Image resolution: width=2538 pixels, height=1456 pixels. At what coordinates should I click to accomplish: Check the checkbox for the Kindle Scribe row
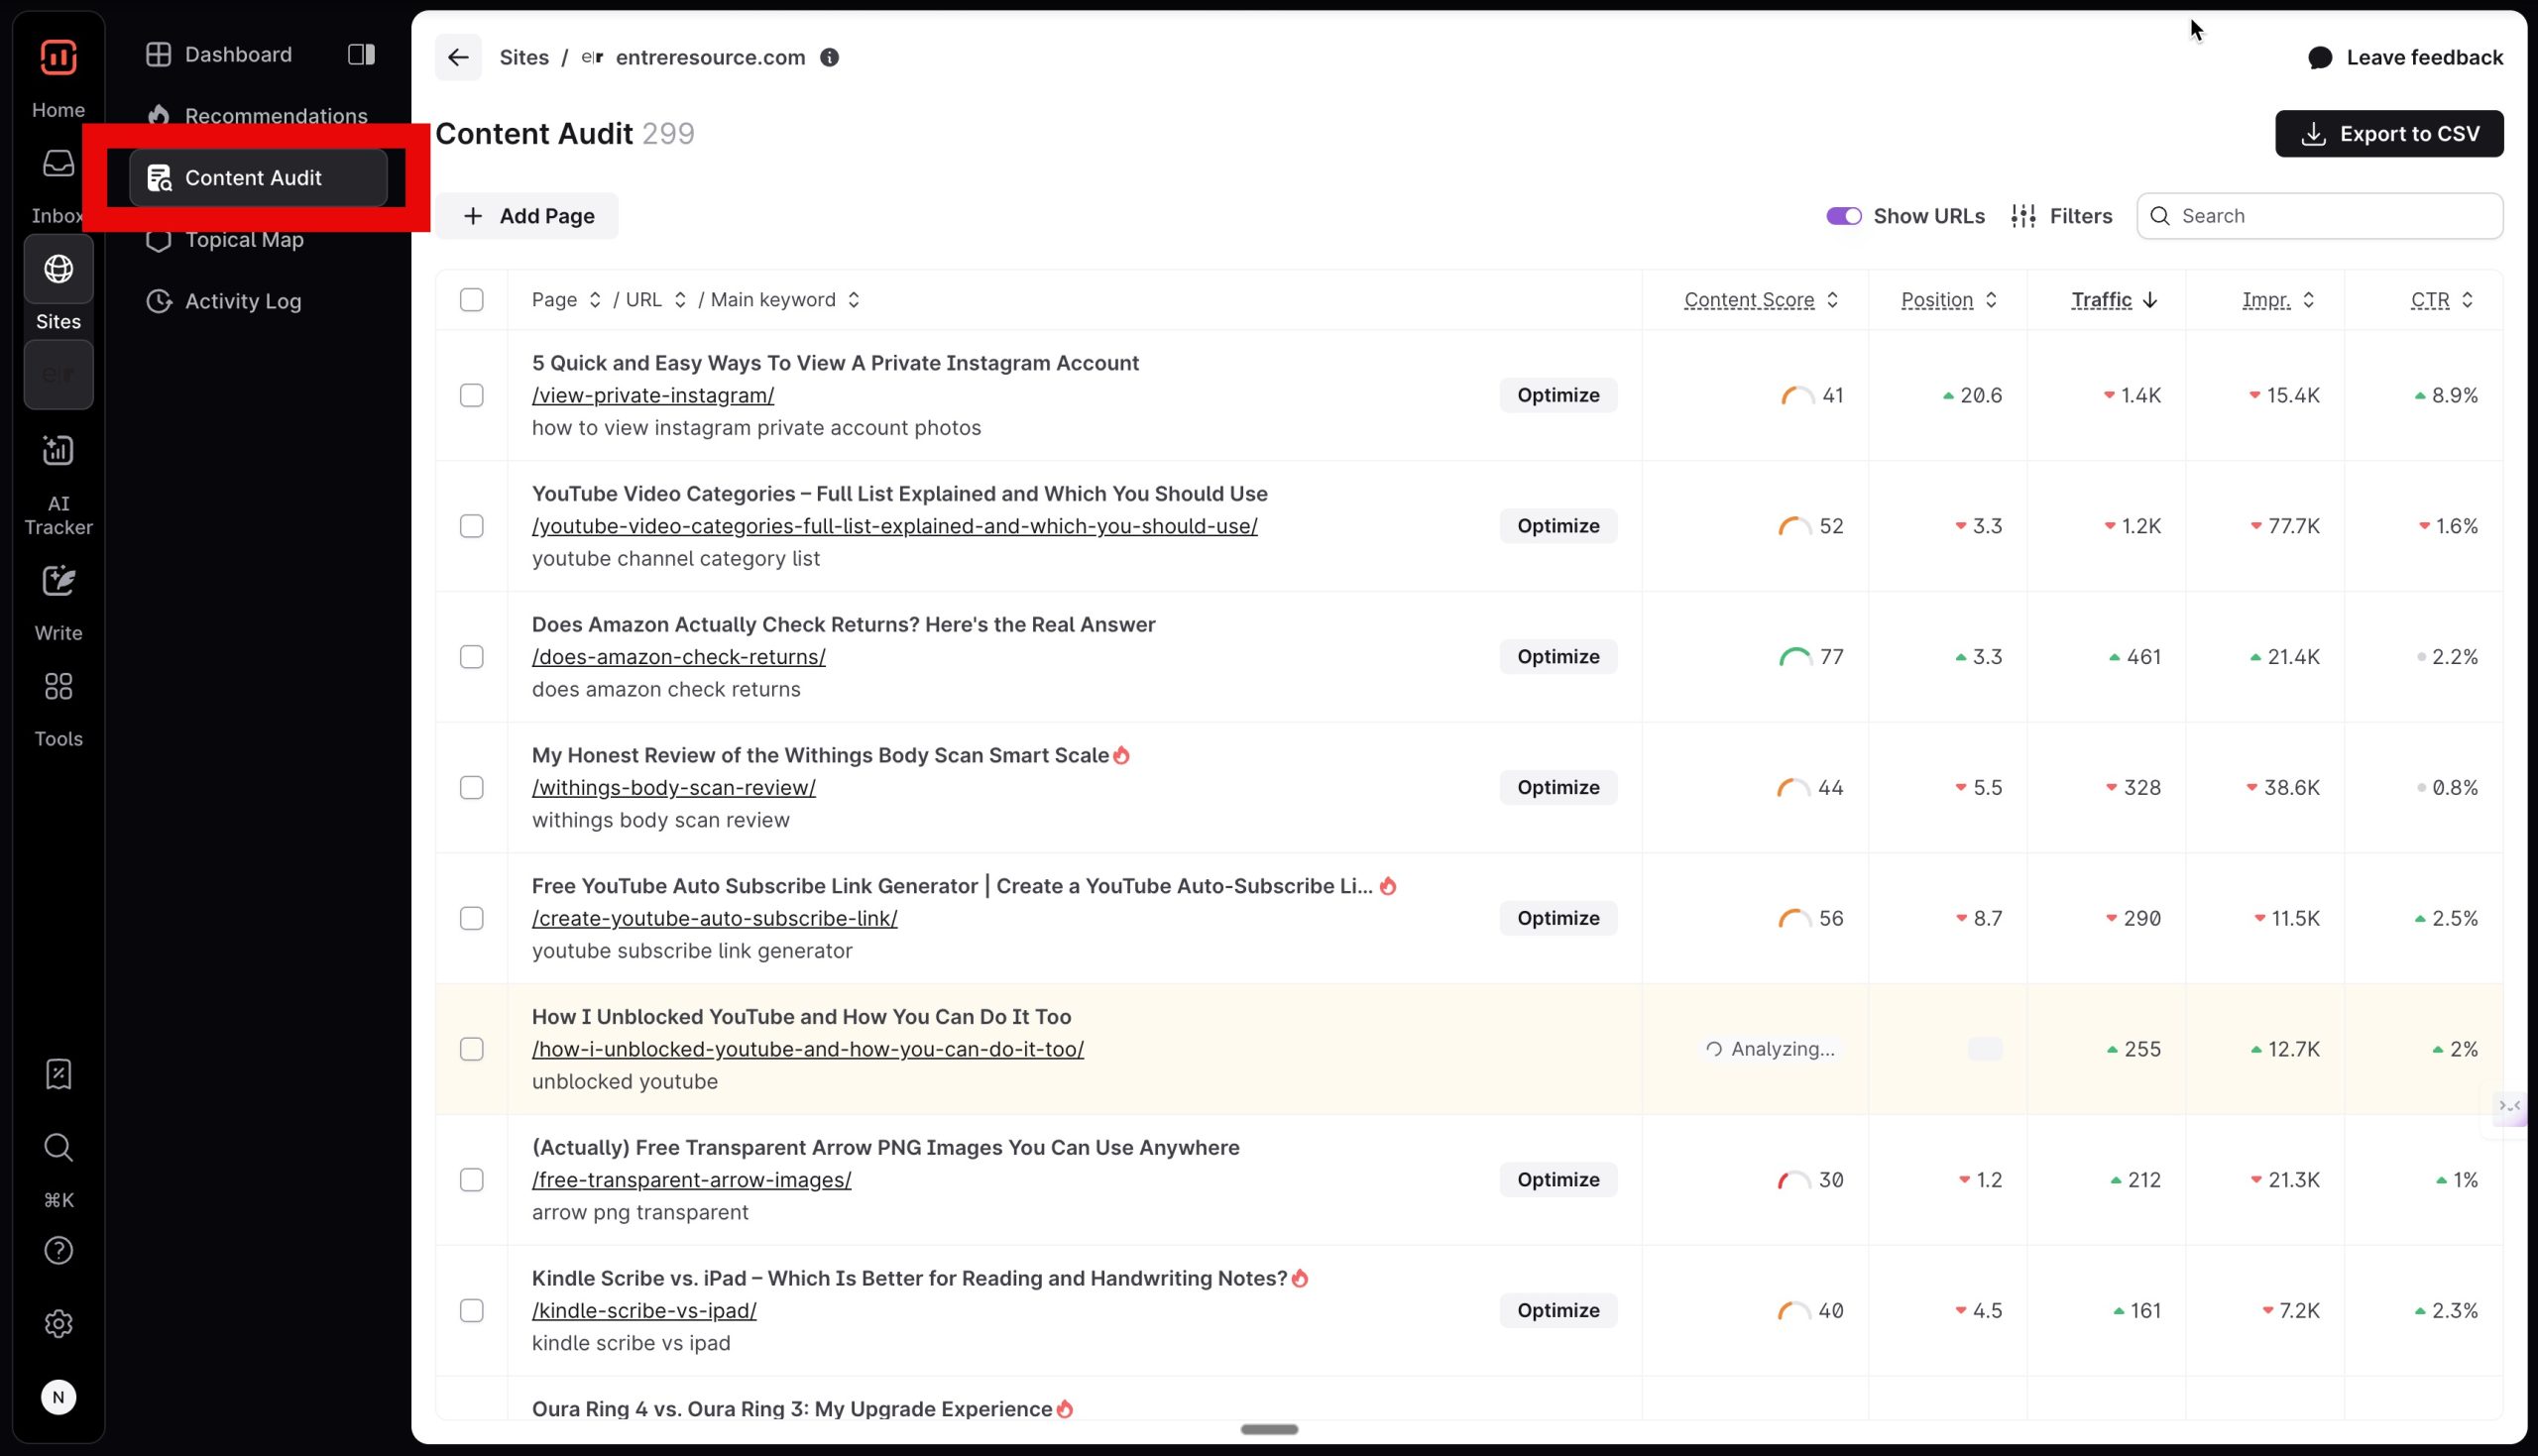pyautogui.click(x=472, y=1310)
